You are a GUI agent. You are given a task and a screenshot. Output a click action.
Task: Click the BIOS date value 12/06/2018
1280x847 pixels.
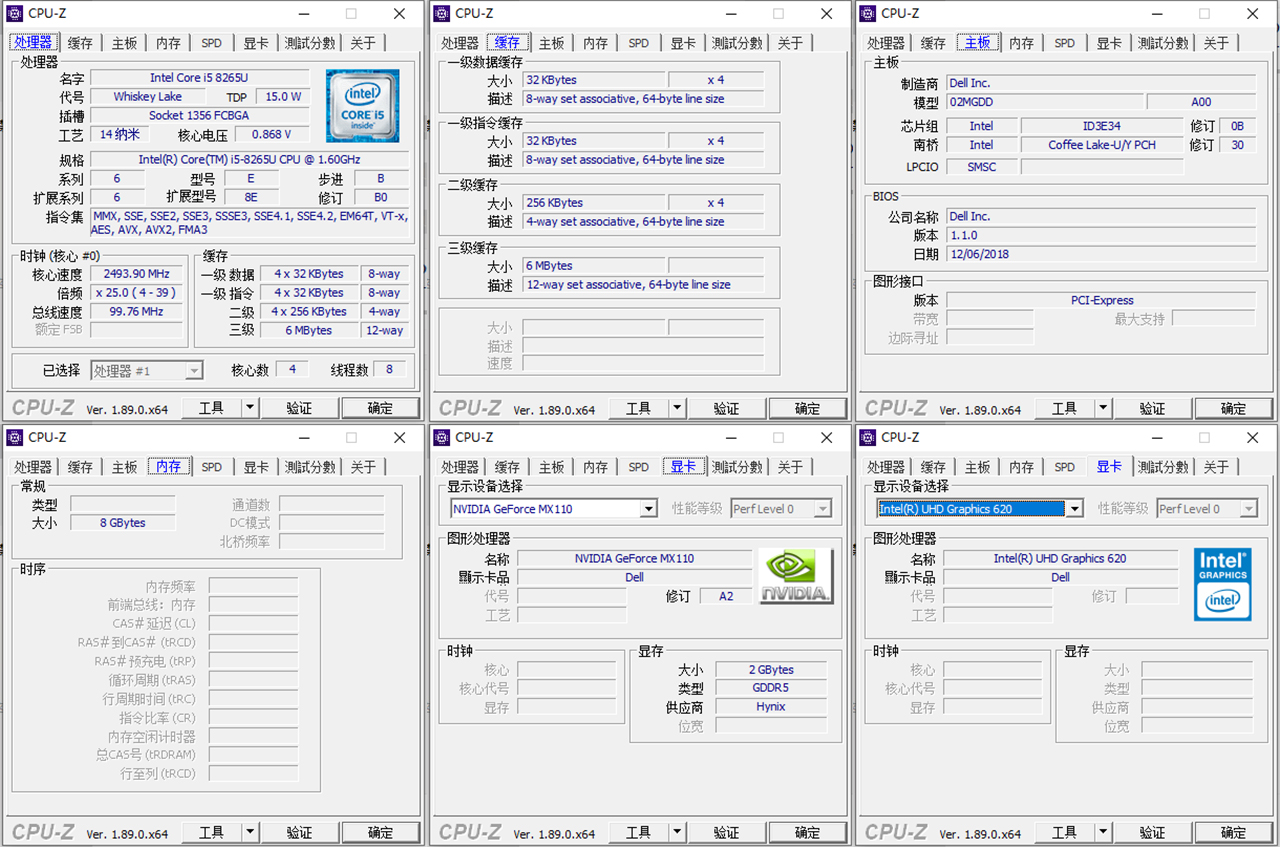click(1100, 254)
